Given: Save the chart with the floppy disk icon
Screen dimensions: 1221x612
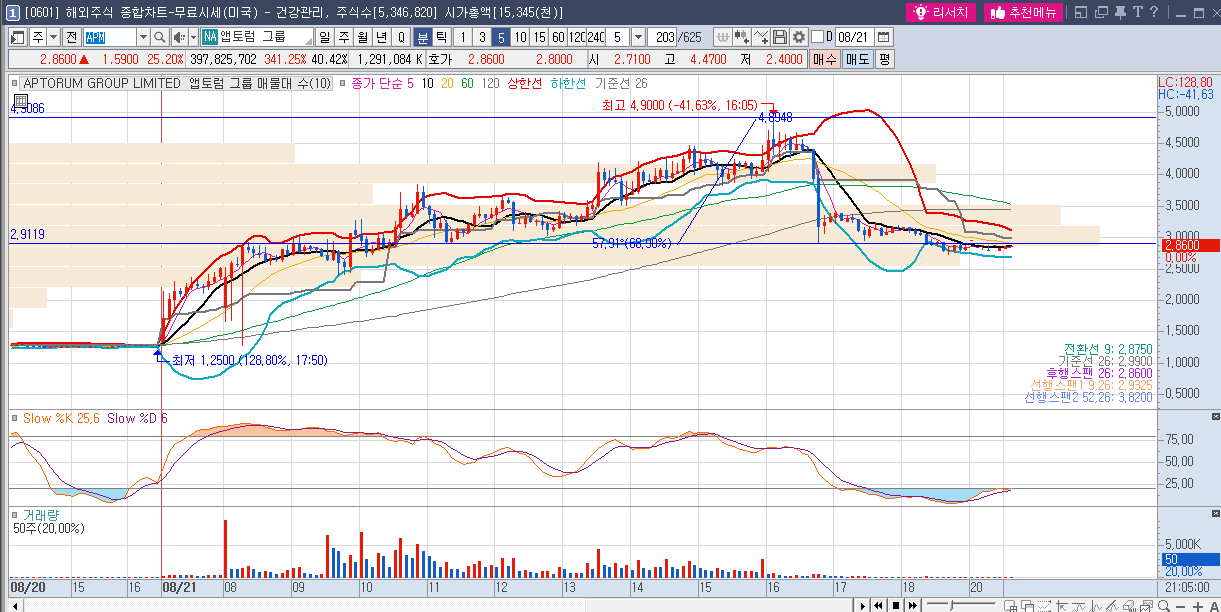Looking at the screenshot, I should 780,37.
